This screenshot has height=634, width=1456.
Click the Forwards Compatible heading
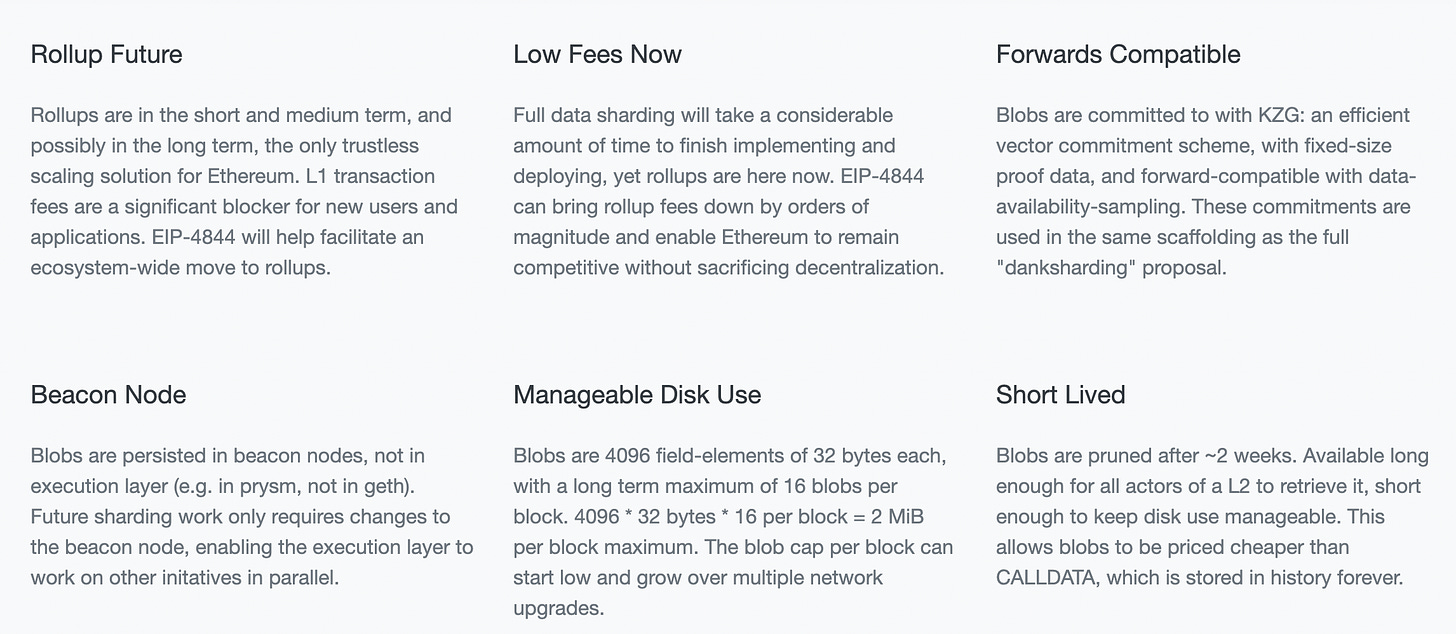[x=1118, y=54]
